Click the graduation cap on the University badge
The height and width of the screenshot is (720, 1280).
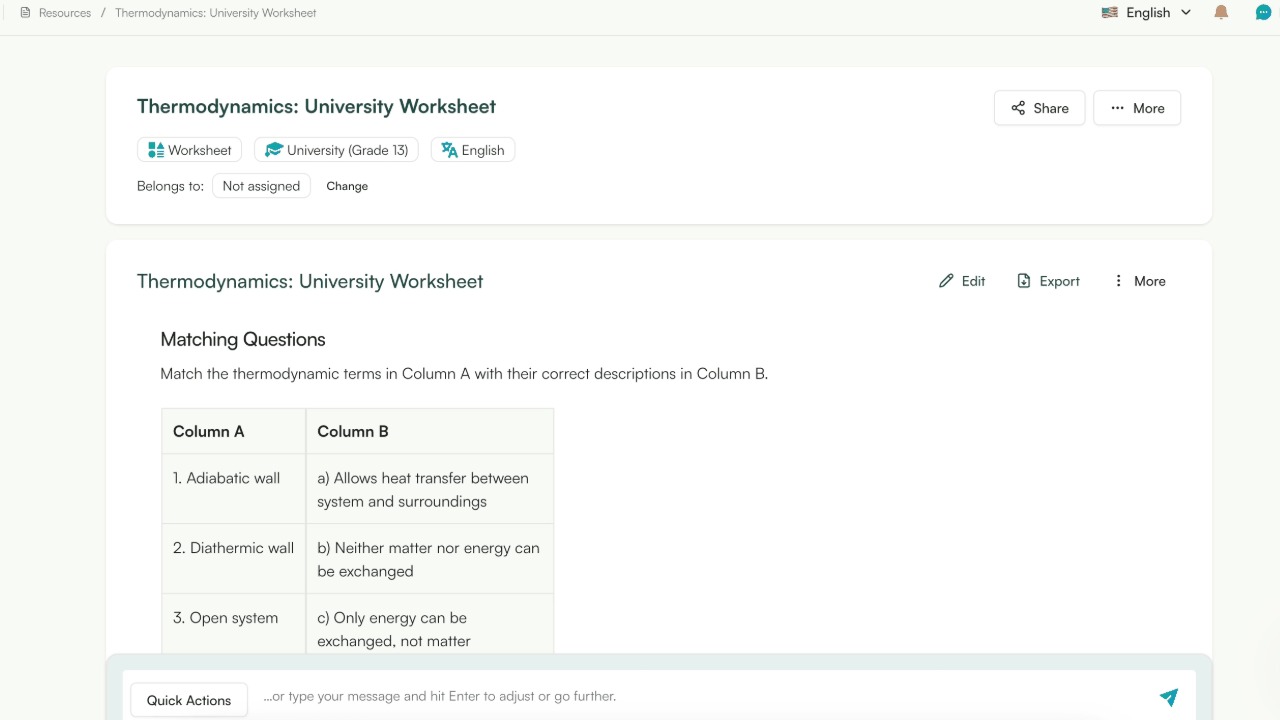pos(273,149)
